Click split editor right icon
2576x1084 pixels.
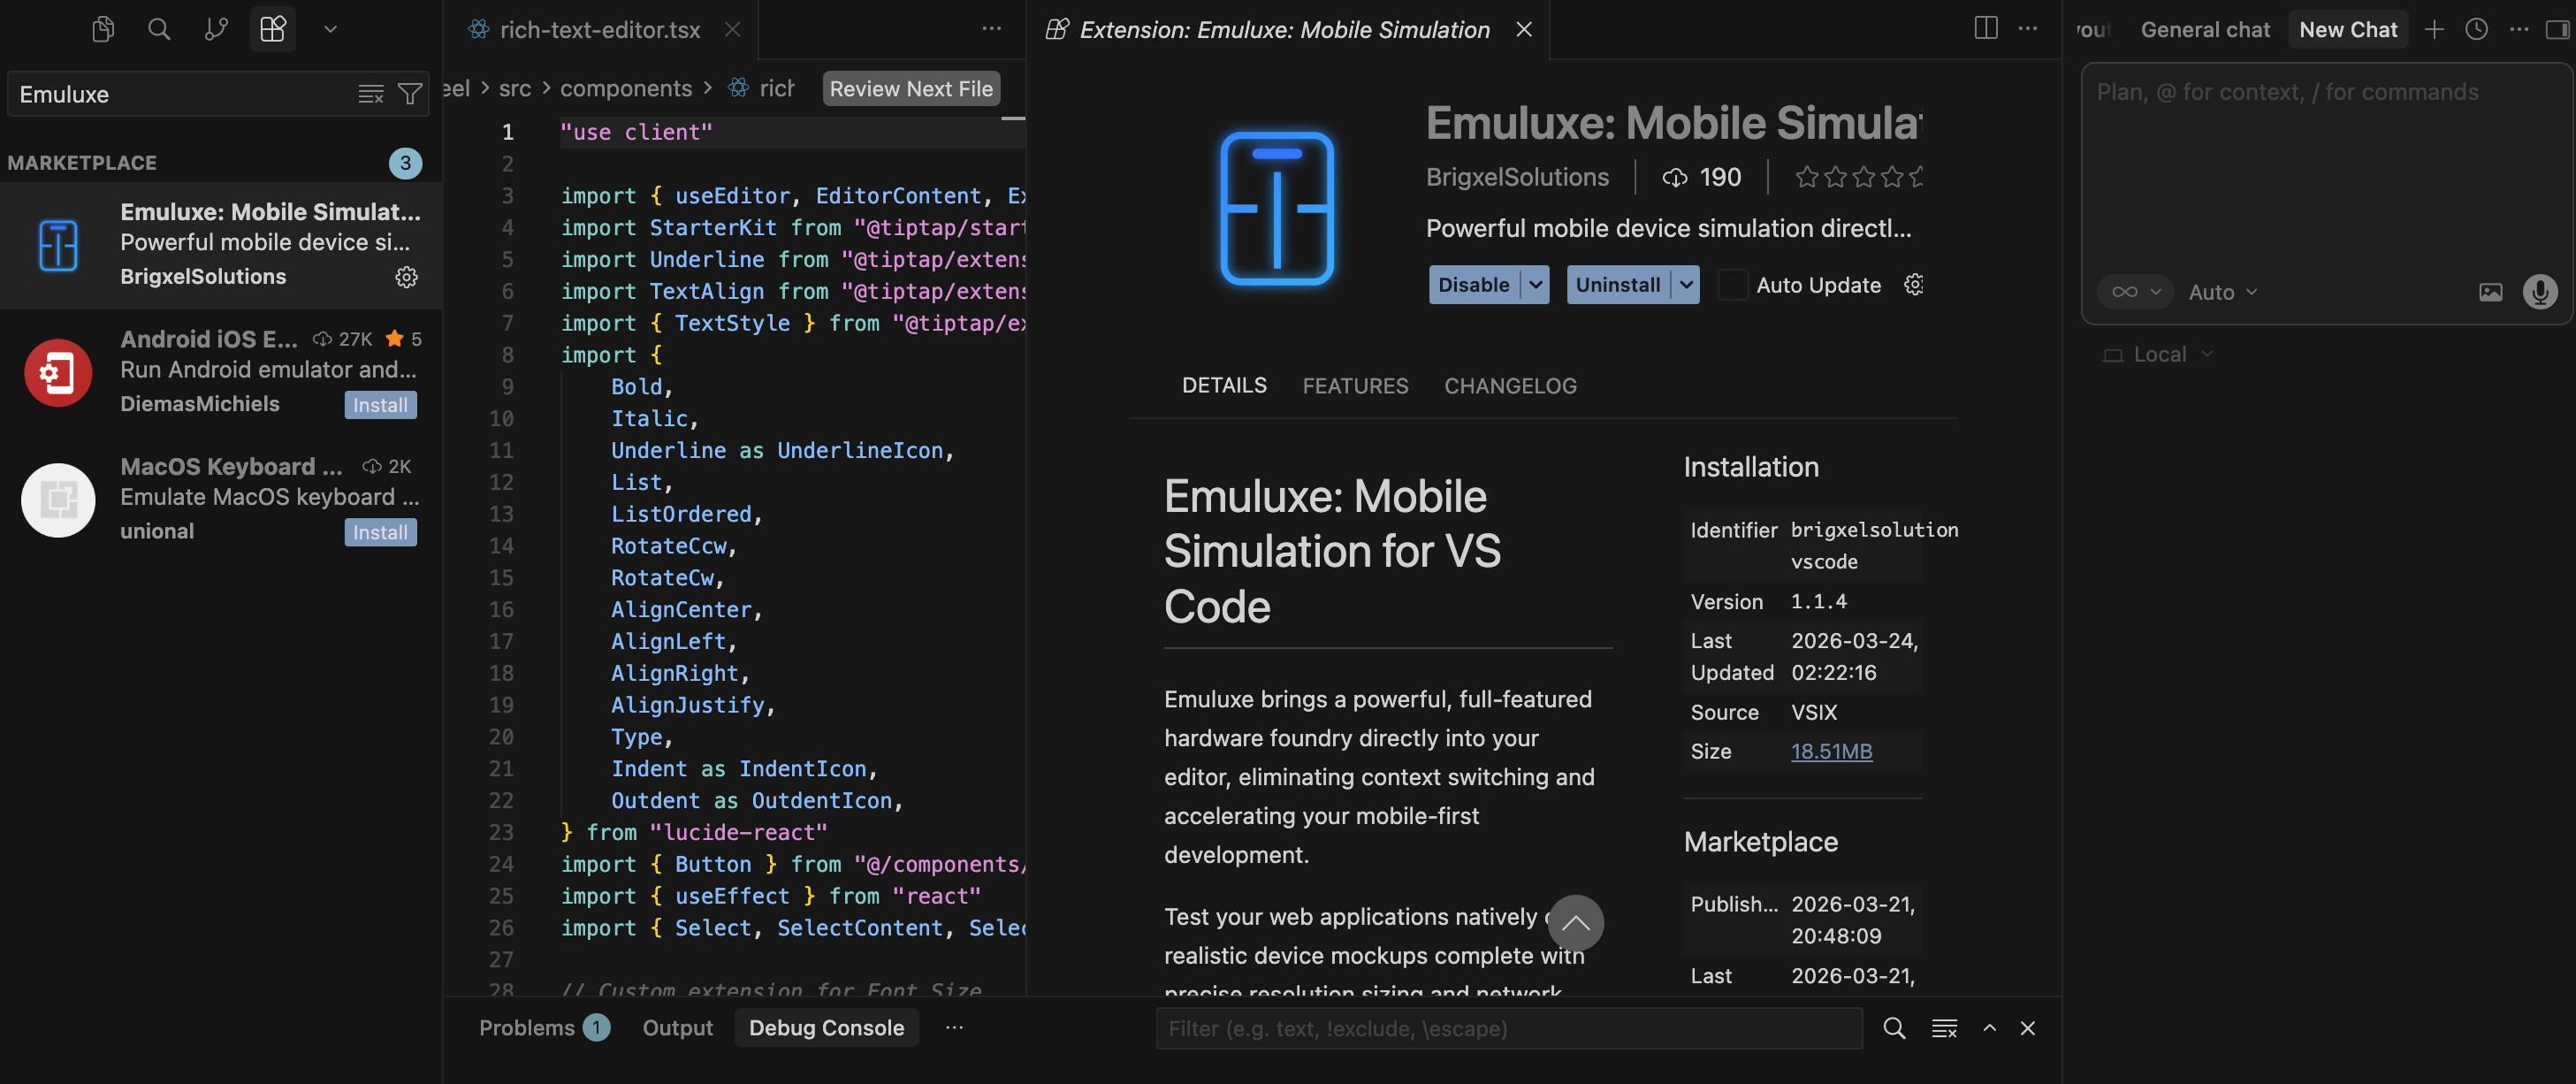tap(1986, 29)
